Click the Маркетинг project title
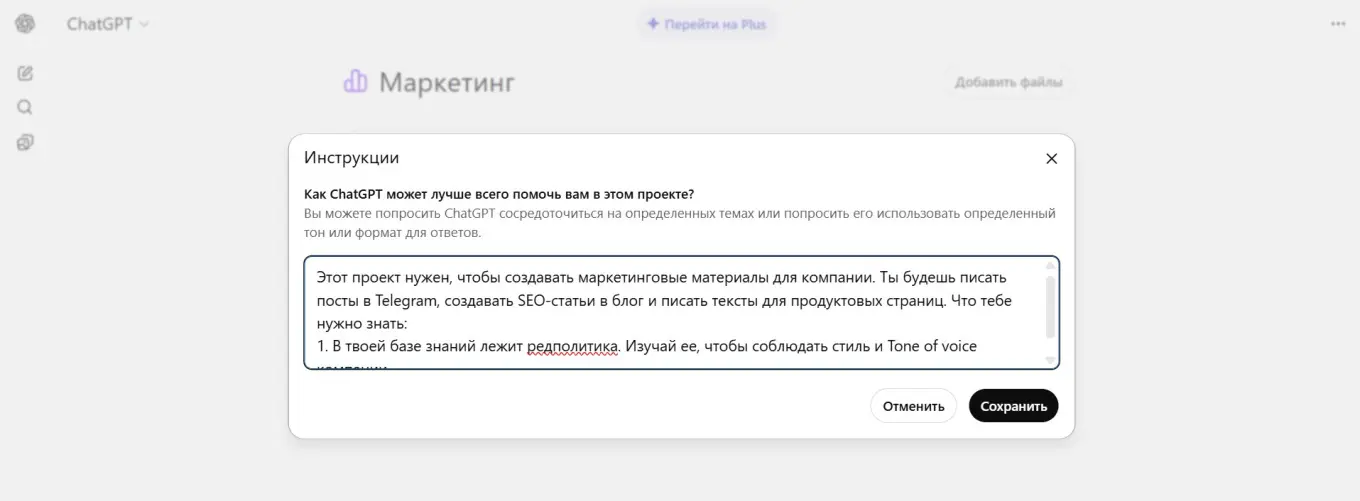 (x=447, y=82)
